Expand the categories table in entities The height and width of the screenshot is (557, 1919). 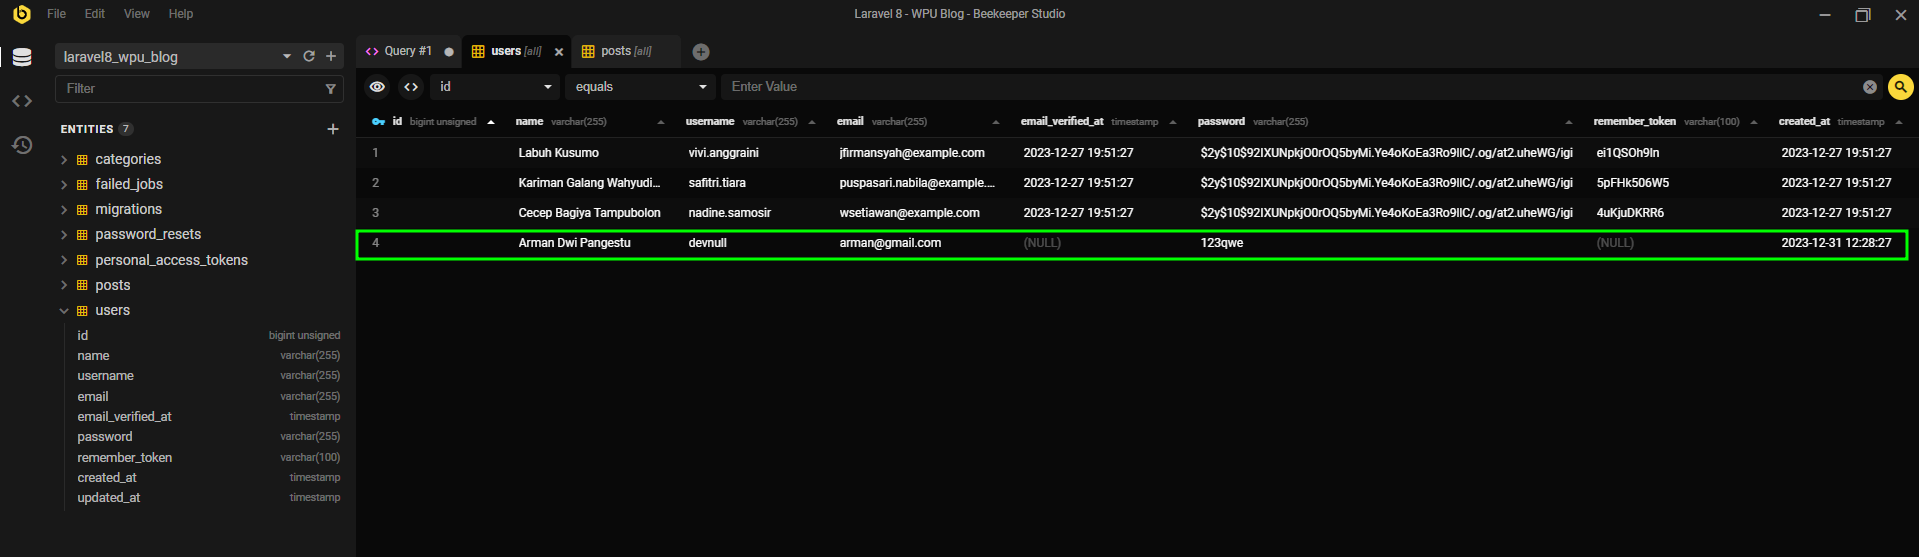(x=64, y=160)
